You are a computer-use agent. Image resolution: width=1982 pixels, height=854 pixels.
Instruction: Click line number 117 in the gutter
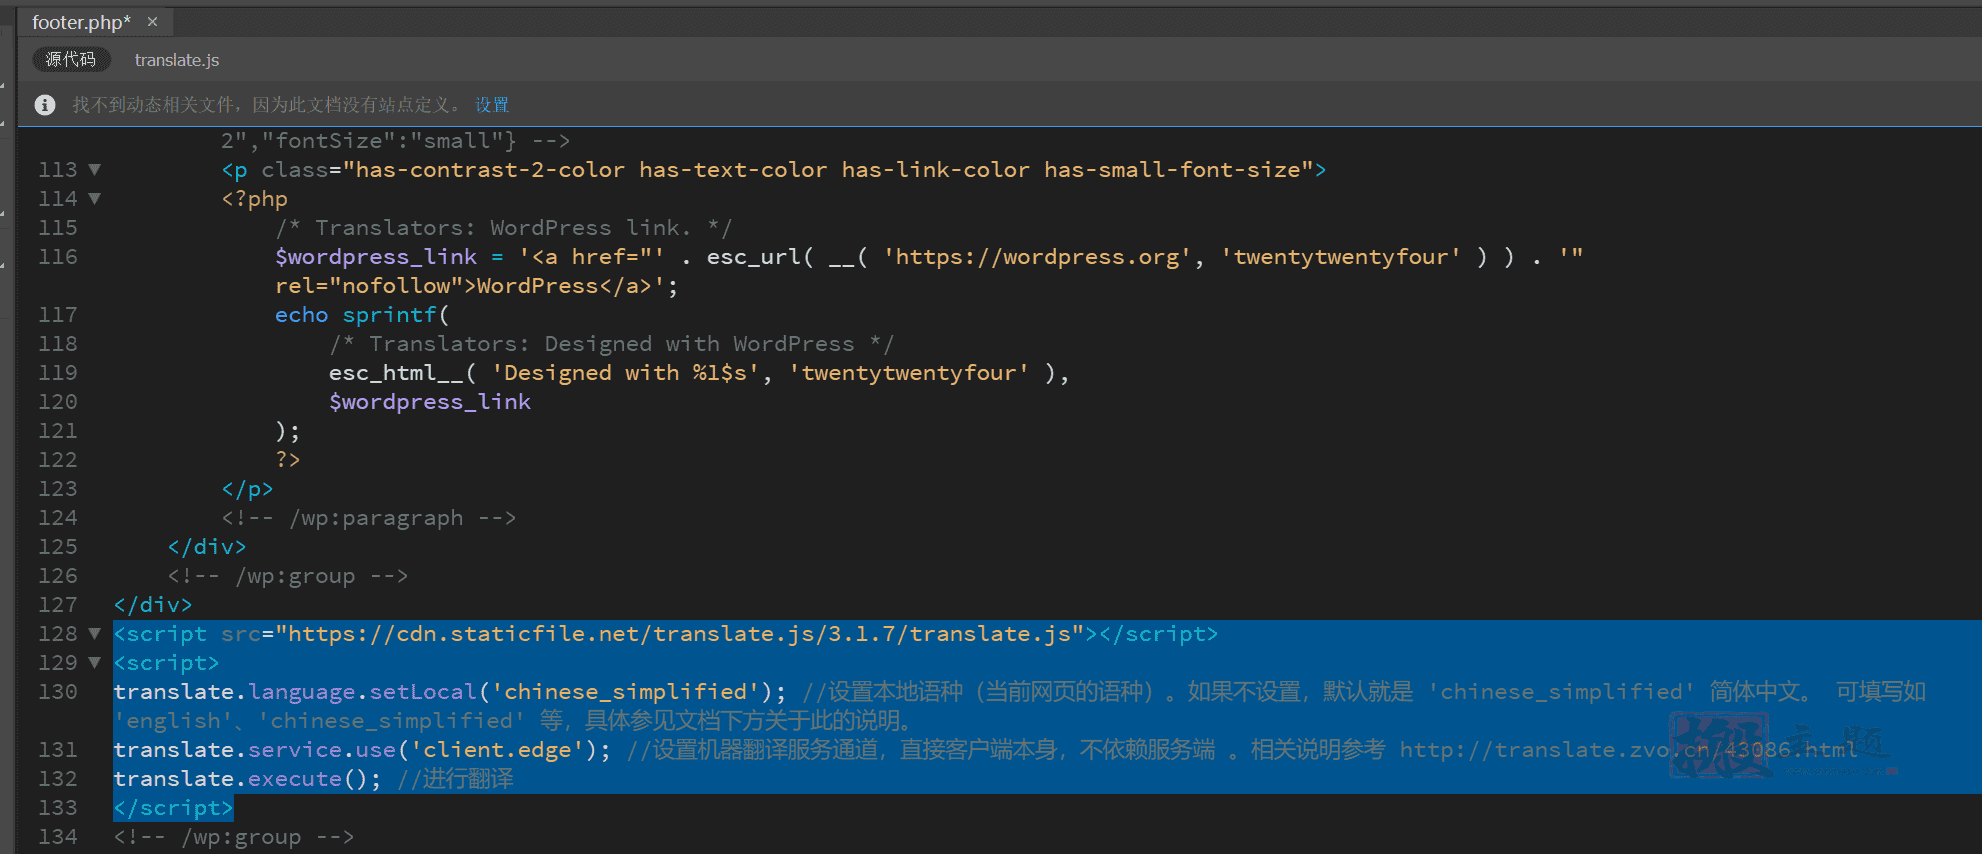click(x=58, y=315)
